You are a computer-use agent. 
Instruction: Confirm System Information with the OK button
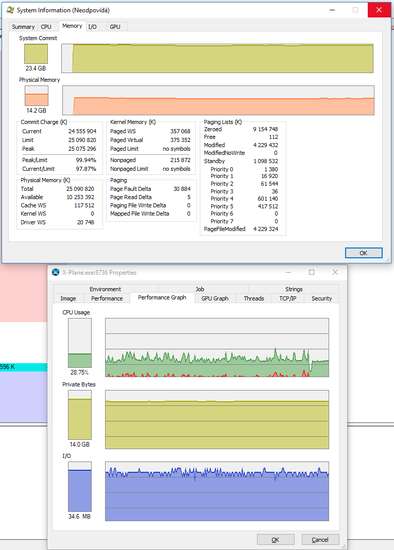(x=363, y=253)
